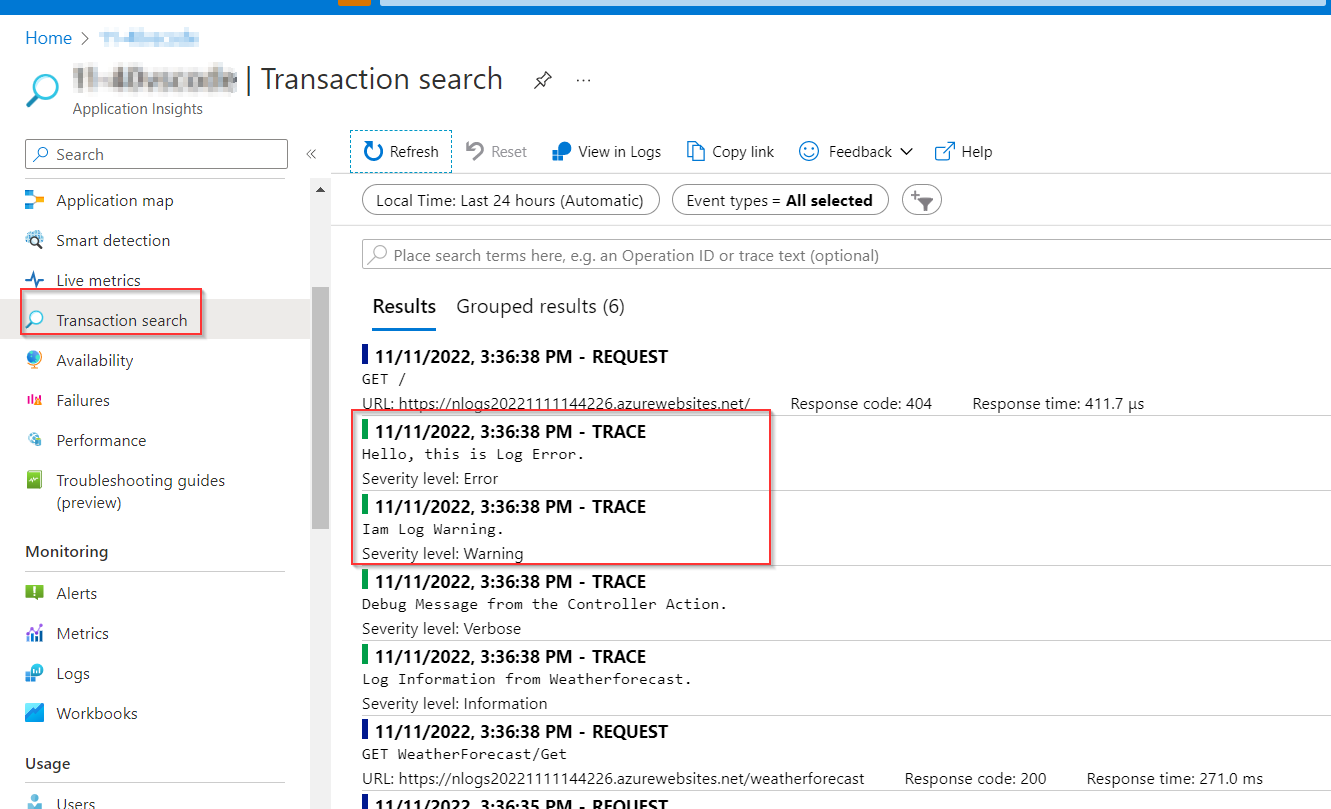The image size is (1331, 809).
Task: Click the Feedback smiley icon
Action: [809, 151]
